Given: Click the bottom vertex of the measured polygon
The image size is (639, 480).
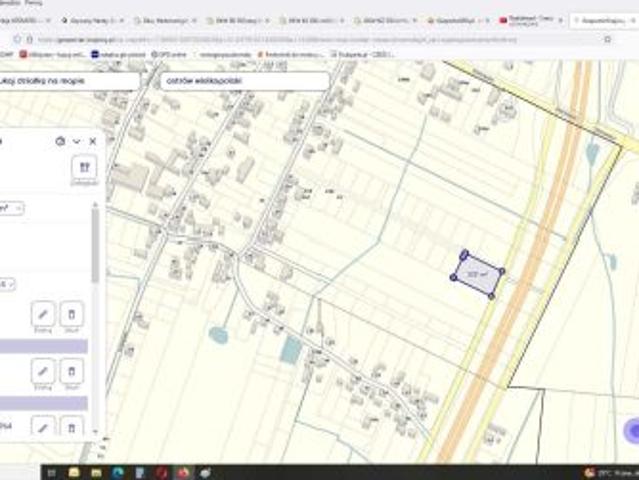Looking at the screenshot, I should click(491, 296).
